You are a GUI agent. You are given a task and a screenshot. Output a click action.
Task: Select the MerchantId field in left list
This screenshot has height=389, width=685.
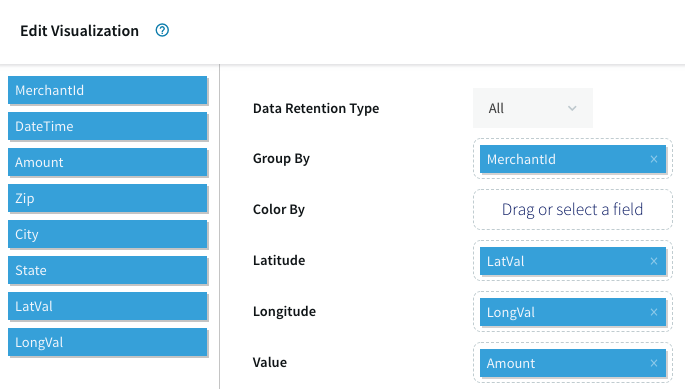click(x=107, y=90)
